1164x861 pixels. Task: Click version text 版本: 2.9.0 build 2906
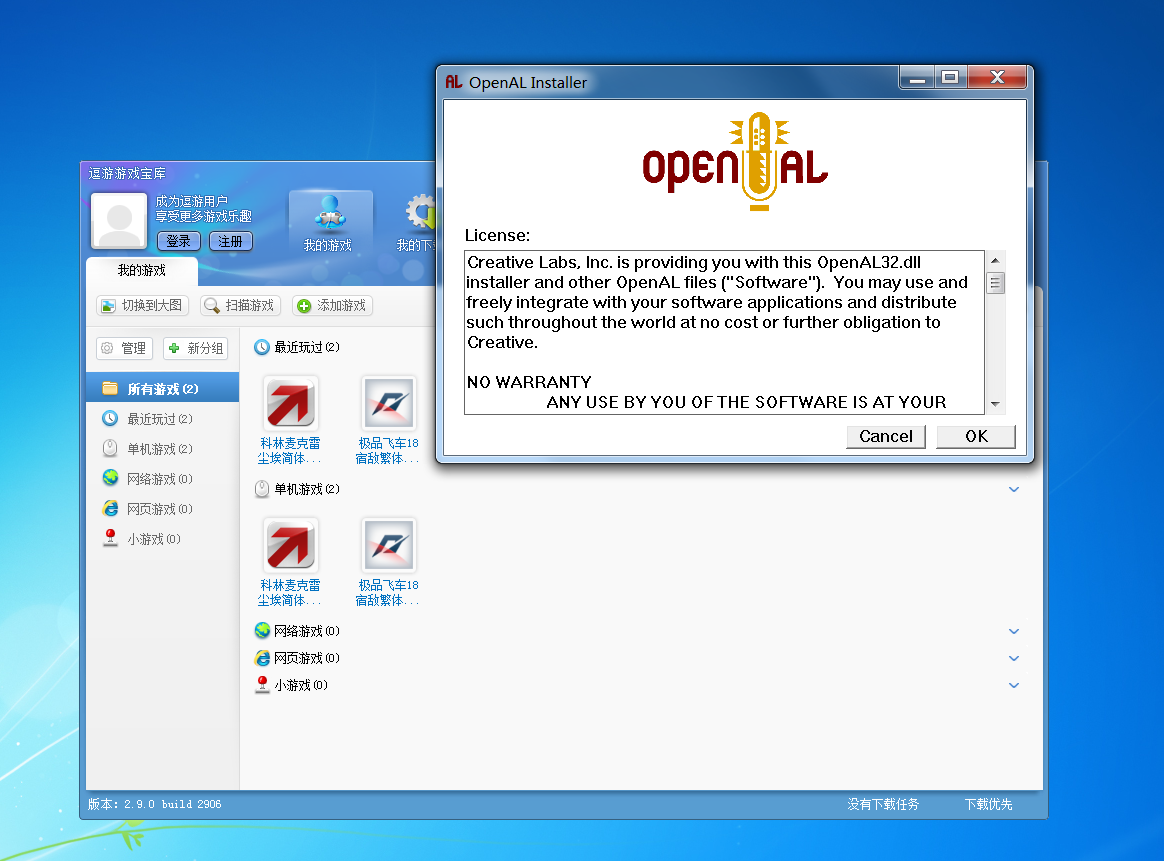[x=154, y=804]
